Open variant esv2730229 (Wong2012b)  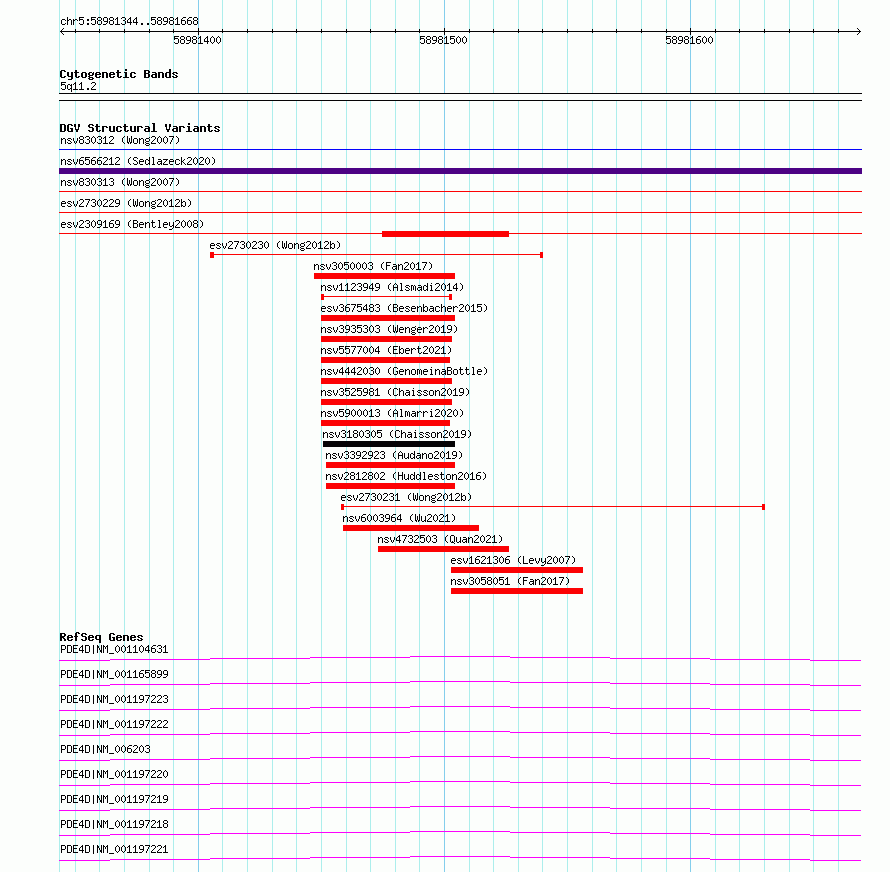[126, 203]
